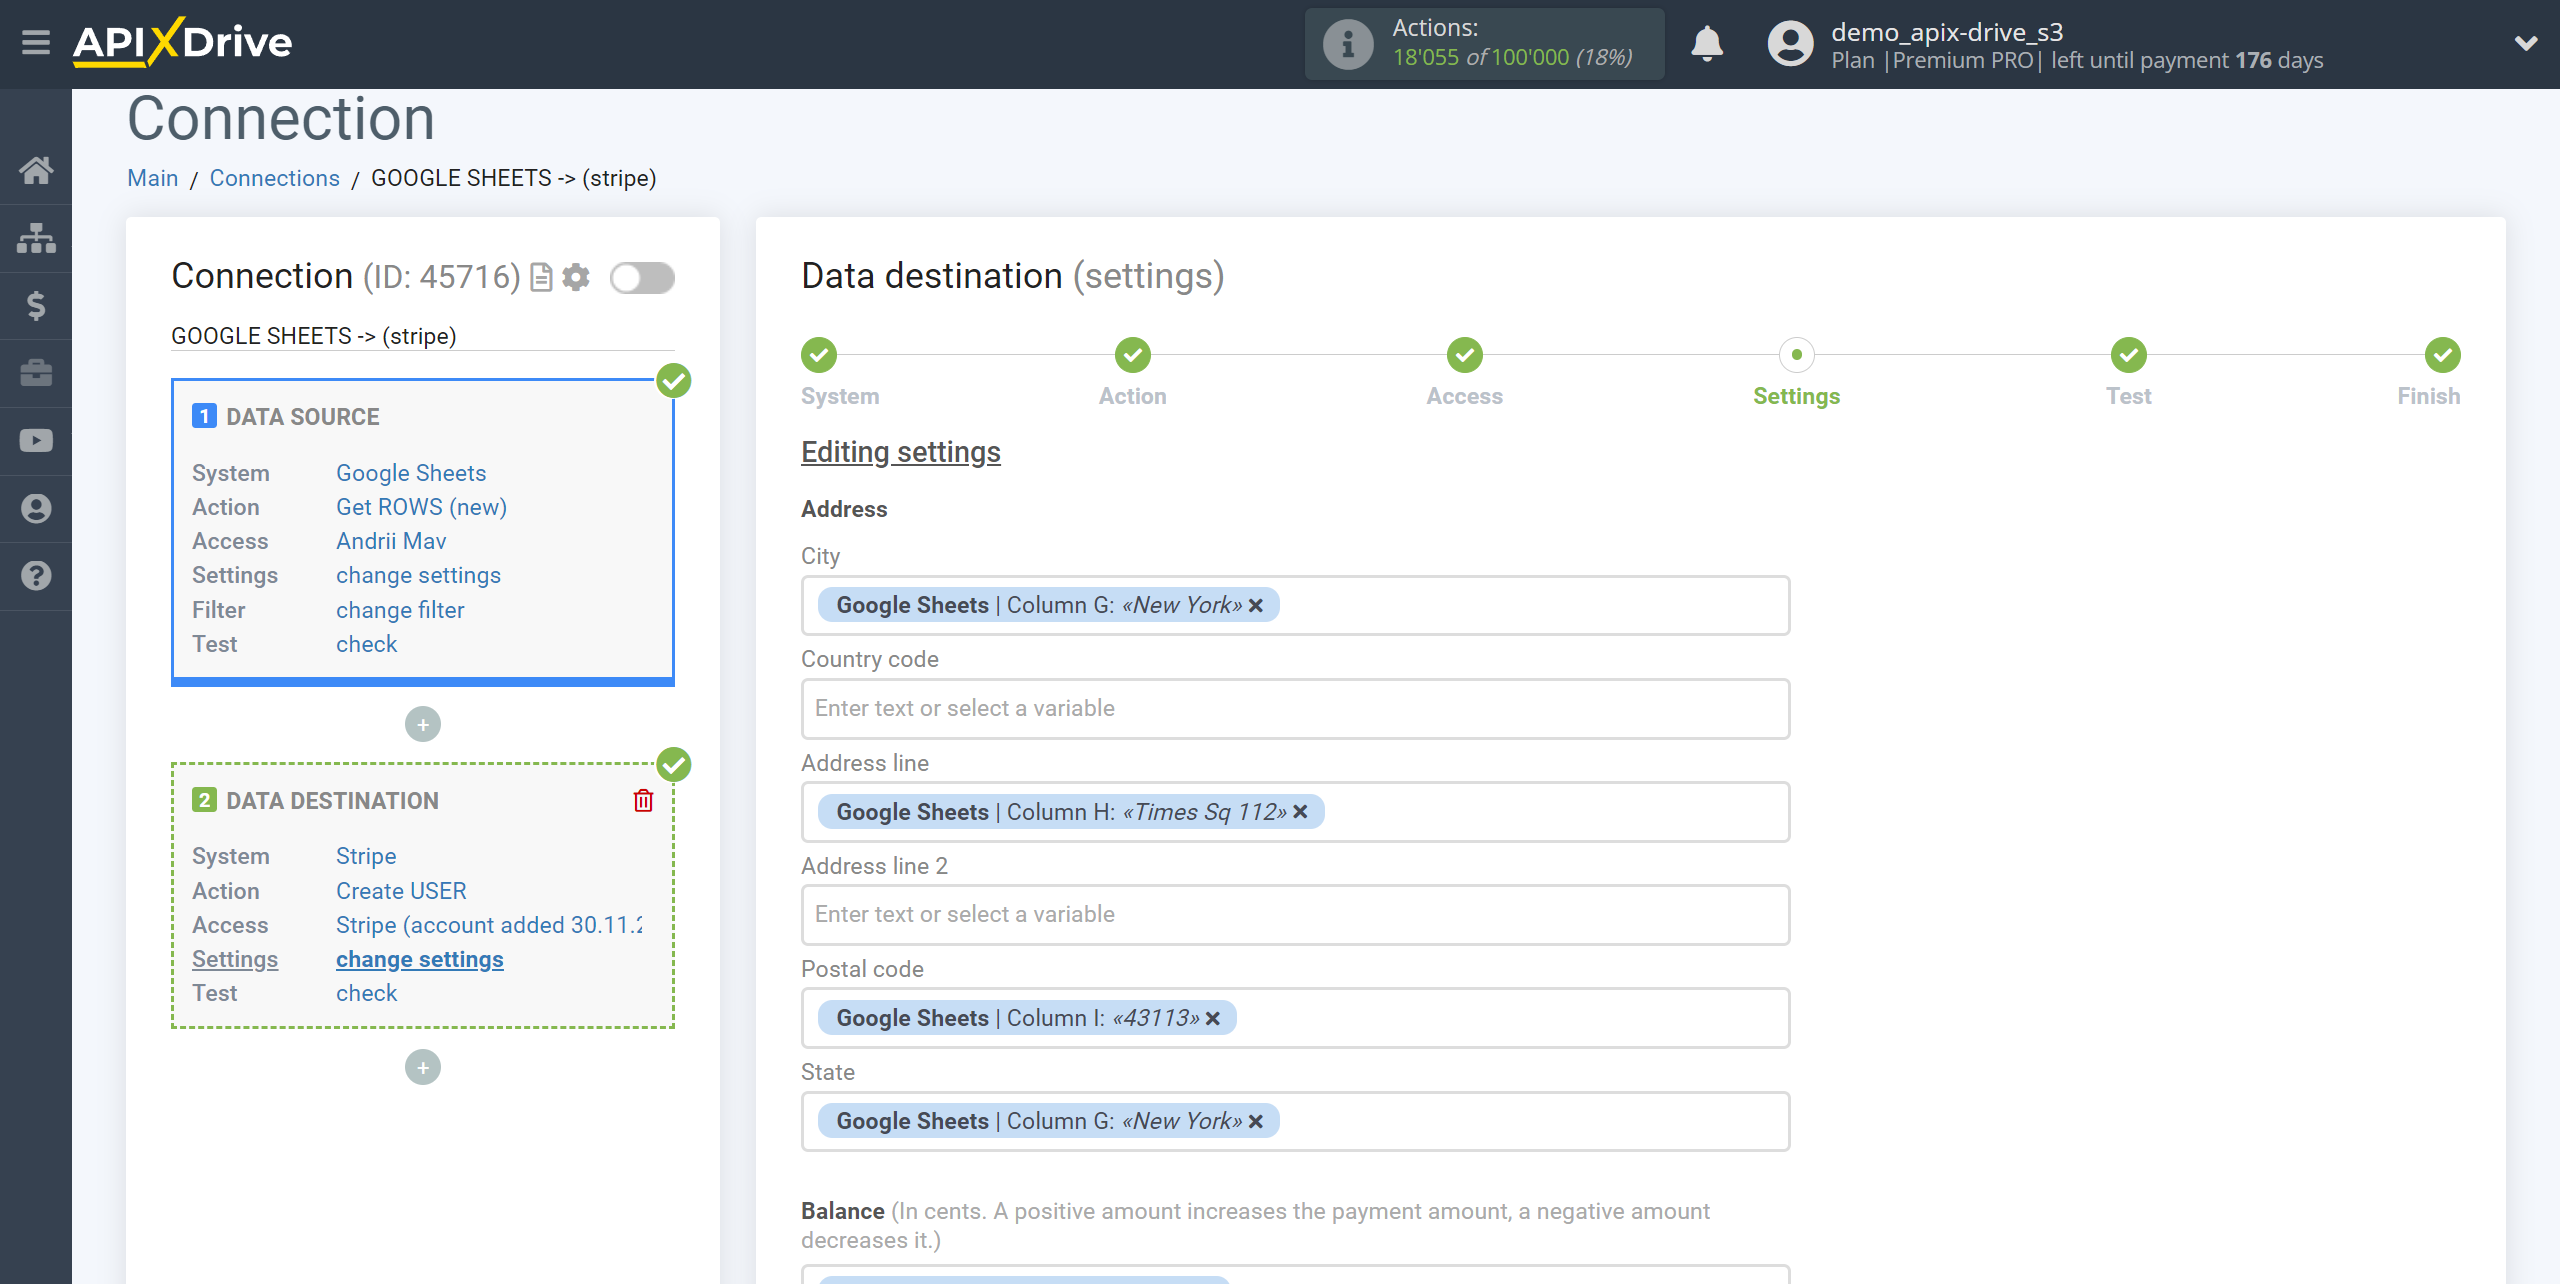The width and height of the screenshot is (2560, 1284).
Task: Click data destination change settings link
Action: point(420,959)
